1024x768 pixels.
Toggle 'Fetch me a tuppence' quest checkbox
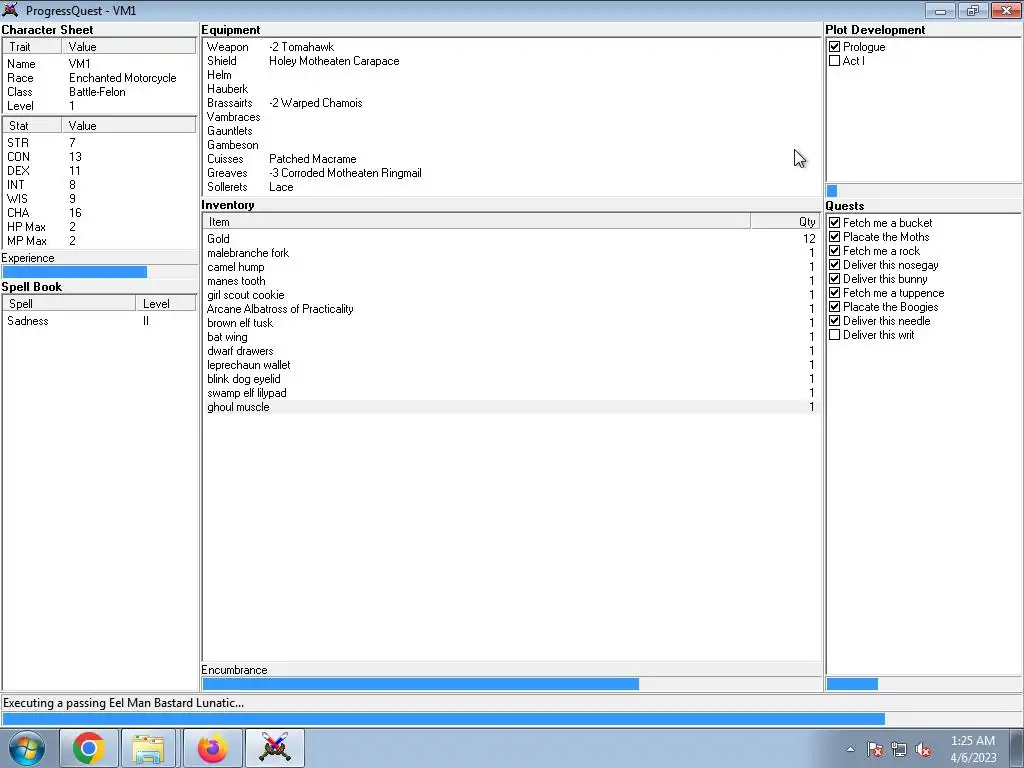pos(835,293)
